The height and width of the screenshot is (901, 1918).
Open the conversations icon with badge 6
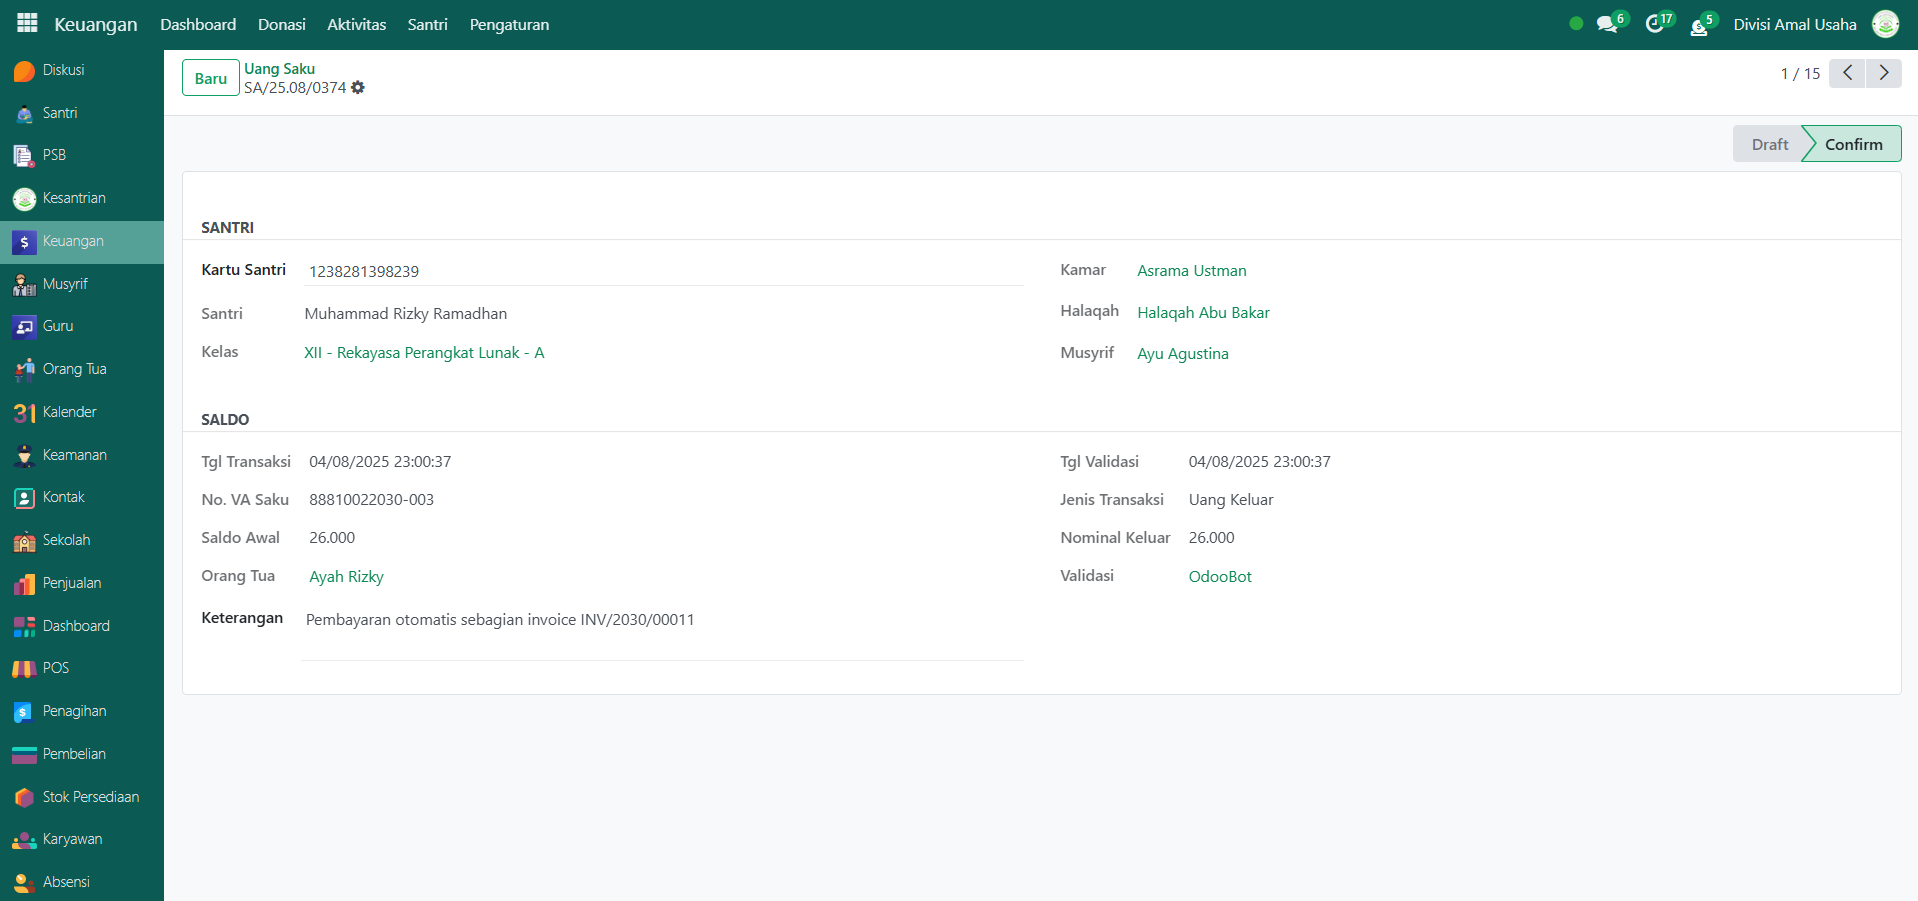pos(1608,24)
